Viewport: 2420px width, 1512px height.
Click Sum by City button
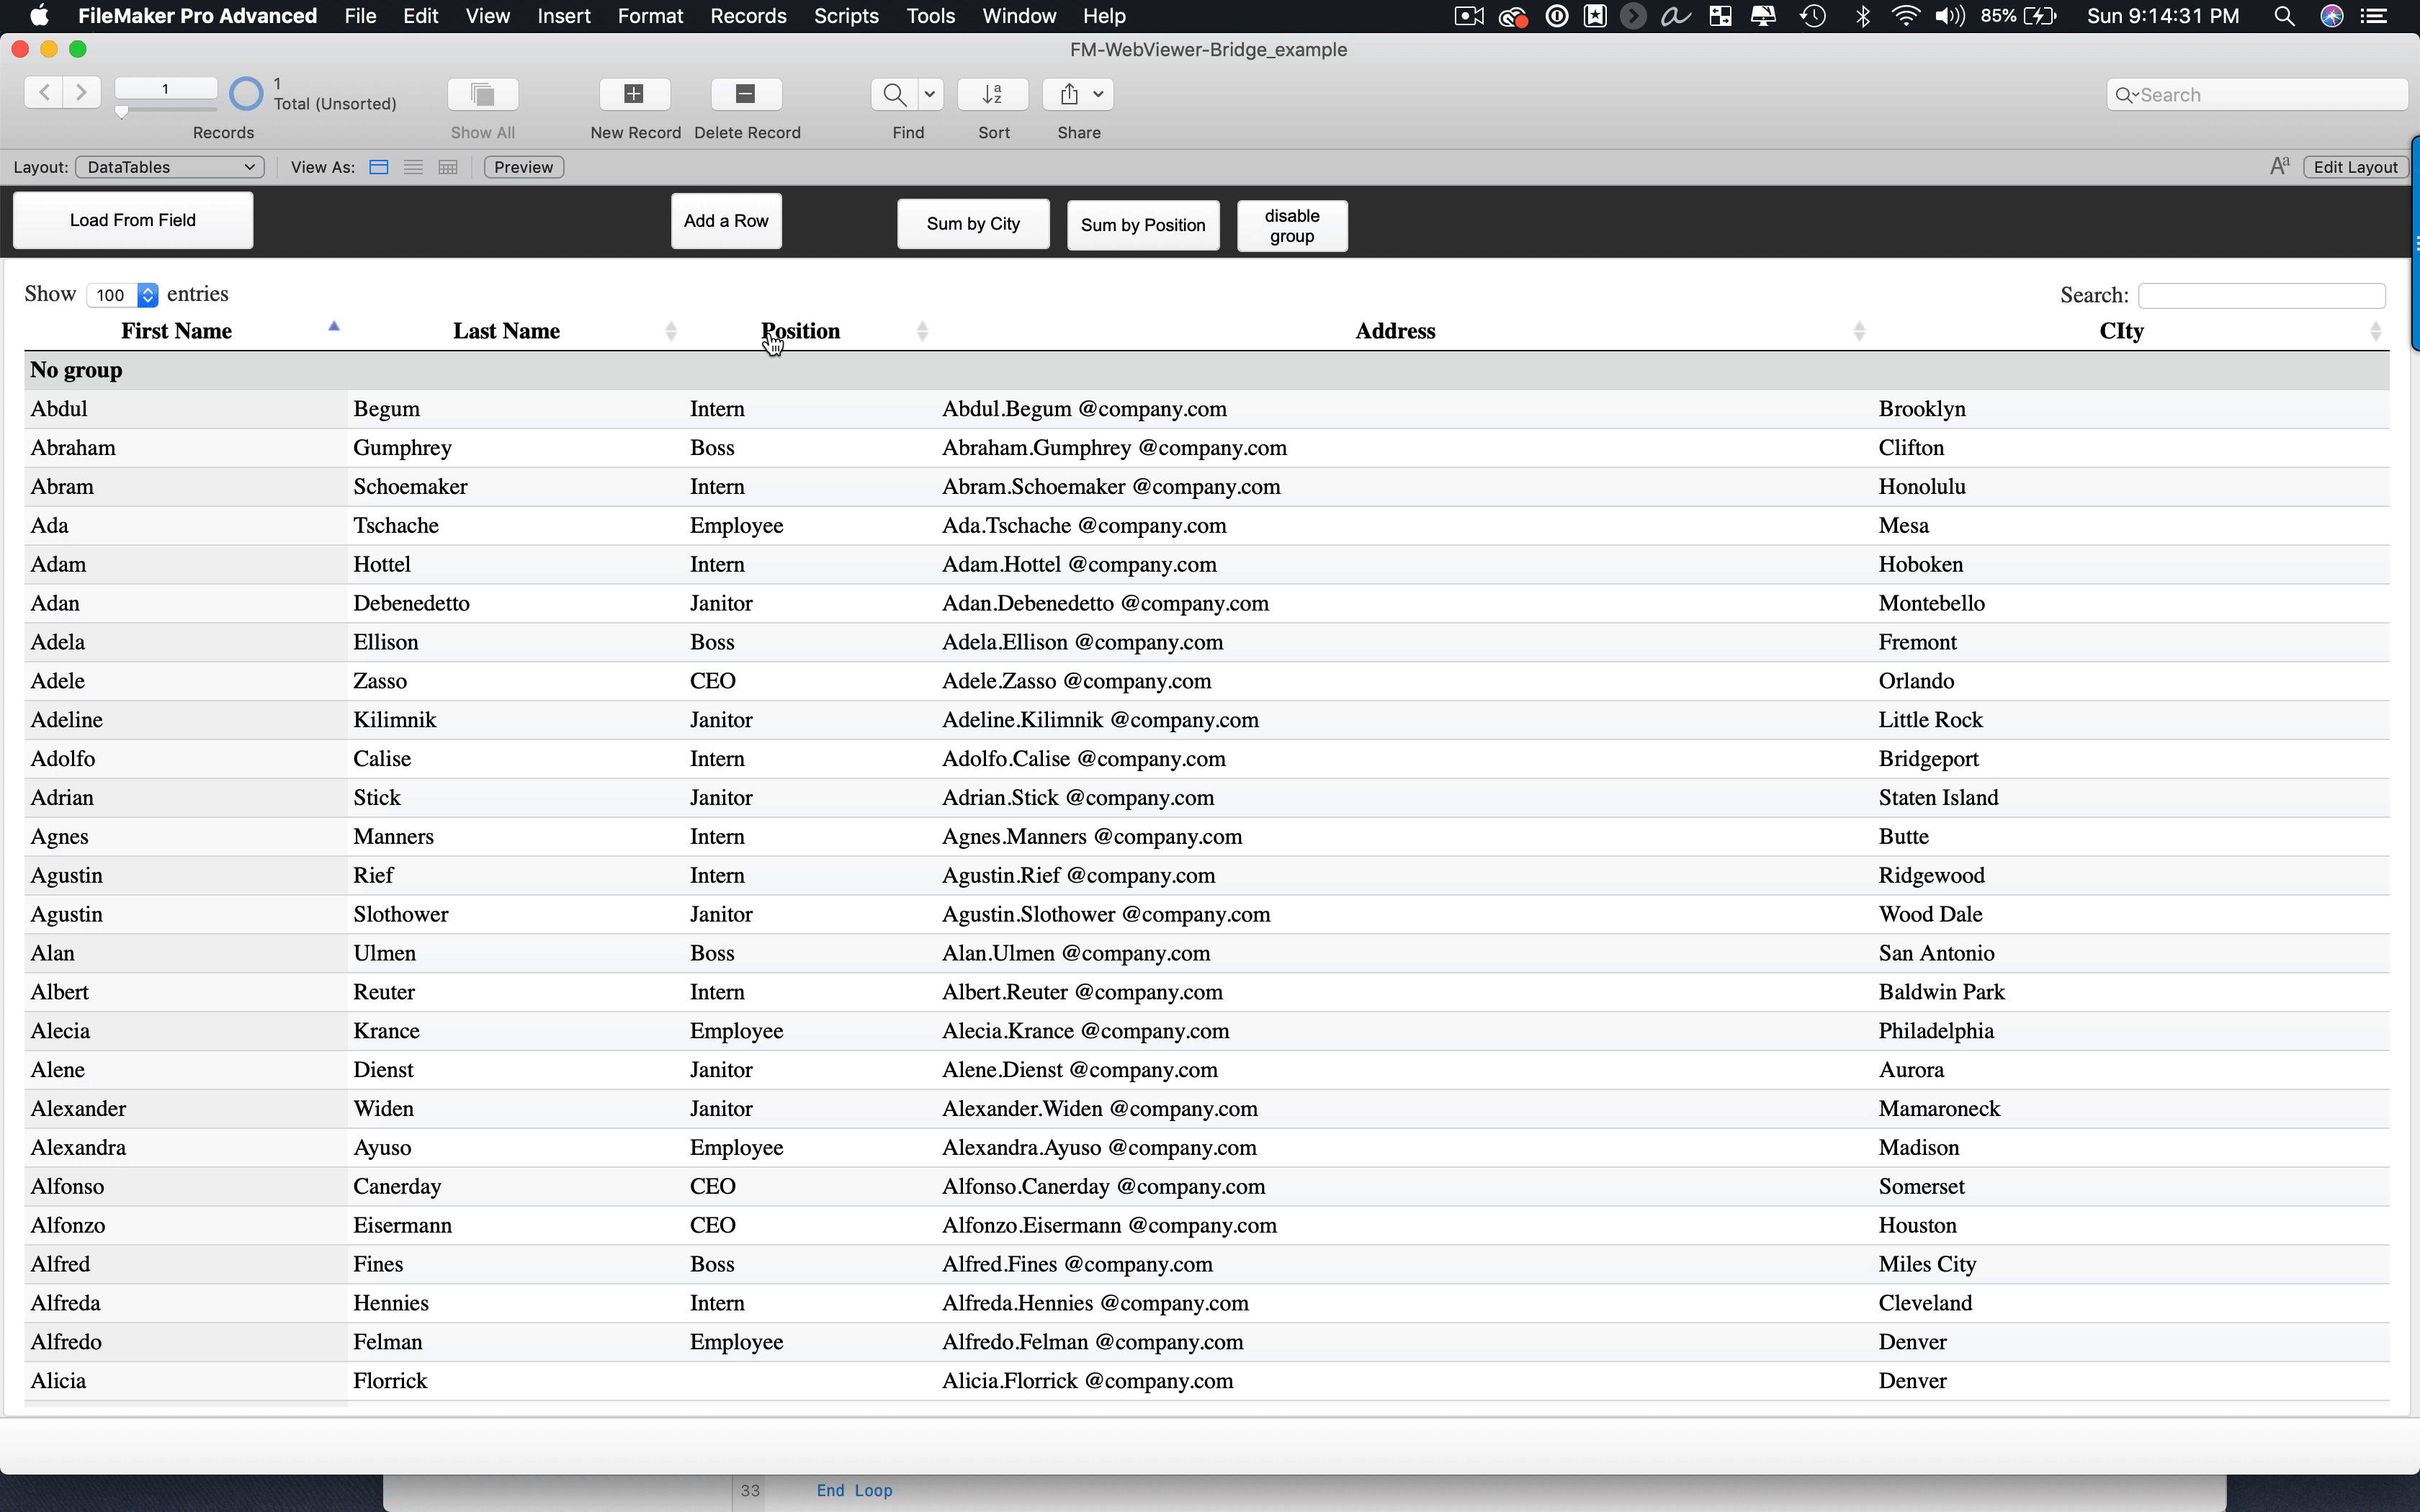pos(973,224)
